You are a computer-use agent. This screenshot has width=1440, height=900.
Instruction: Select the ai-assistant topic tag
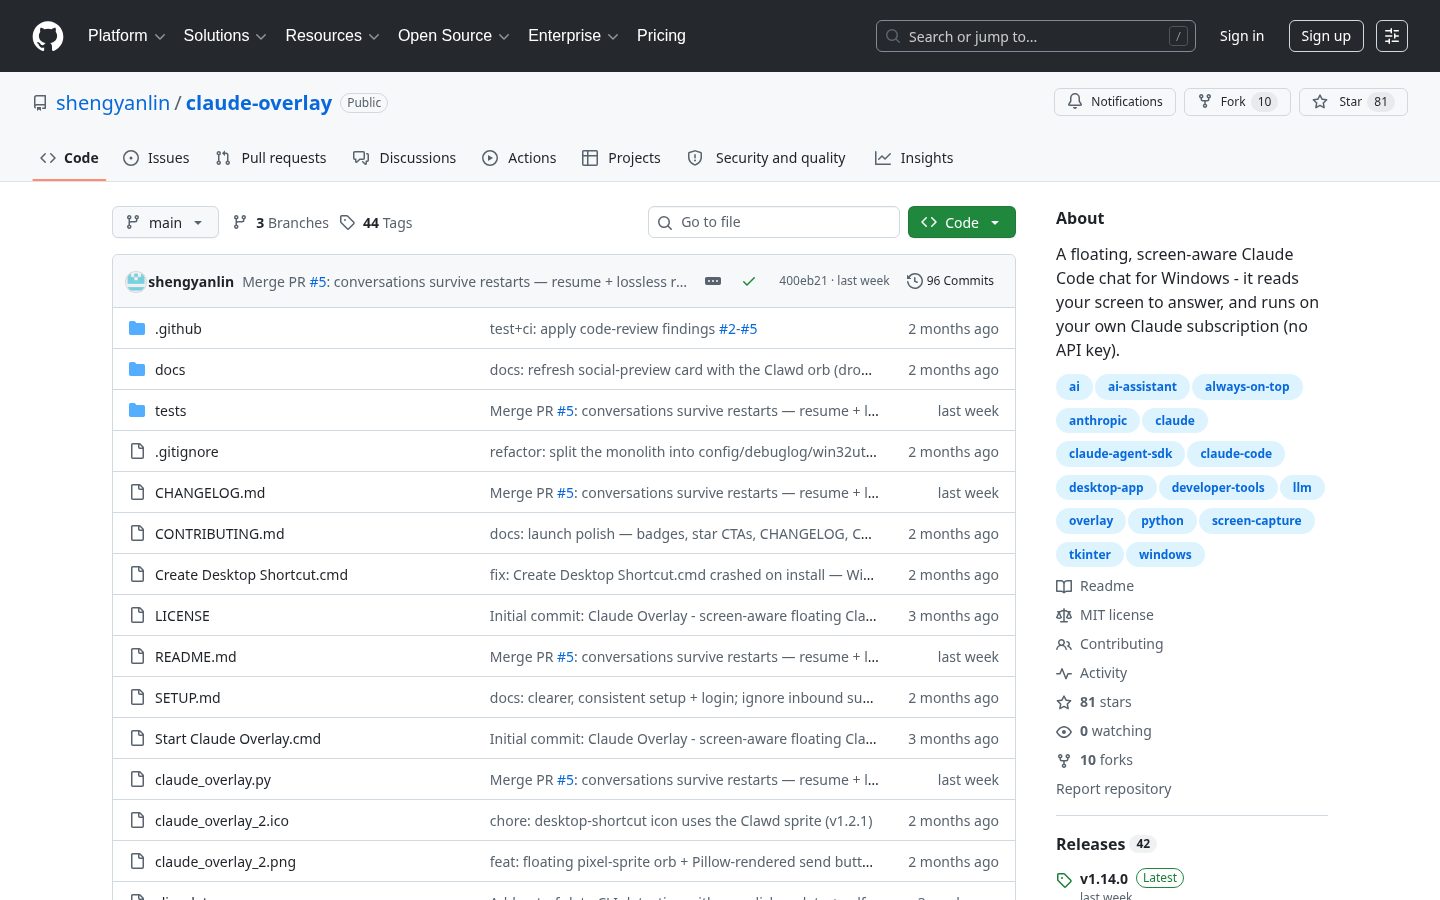(x=1142, y=387)
